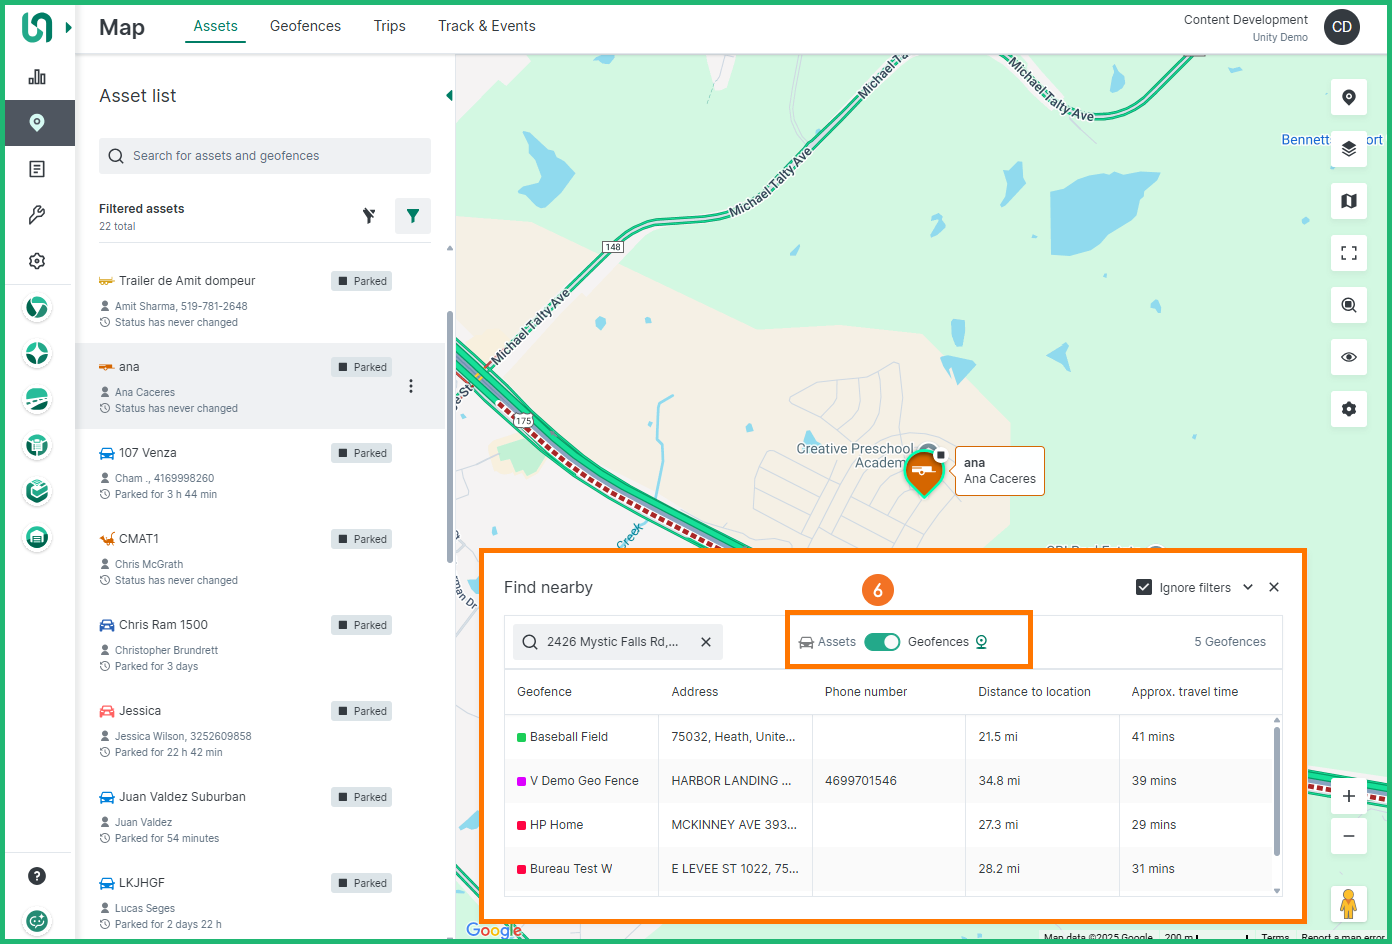Switch to the Geofences tab

305,26
